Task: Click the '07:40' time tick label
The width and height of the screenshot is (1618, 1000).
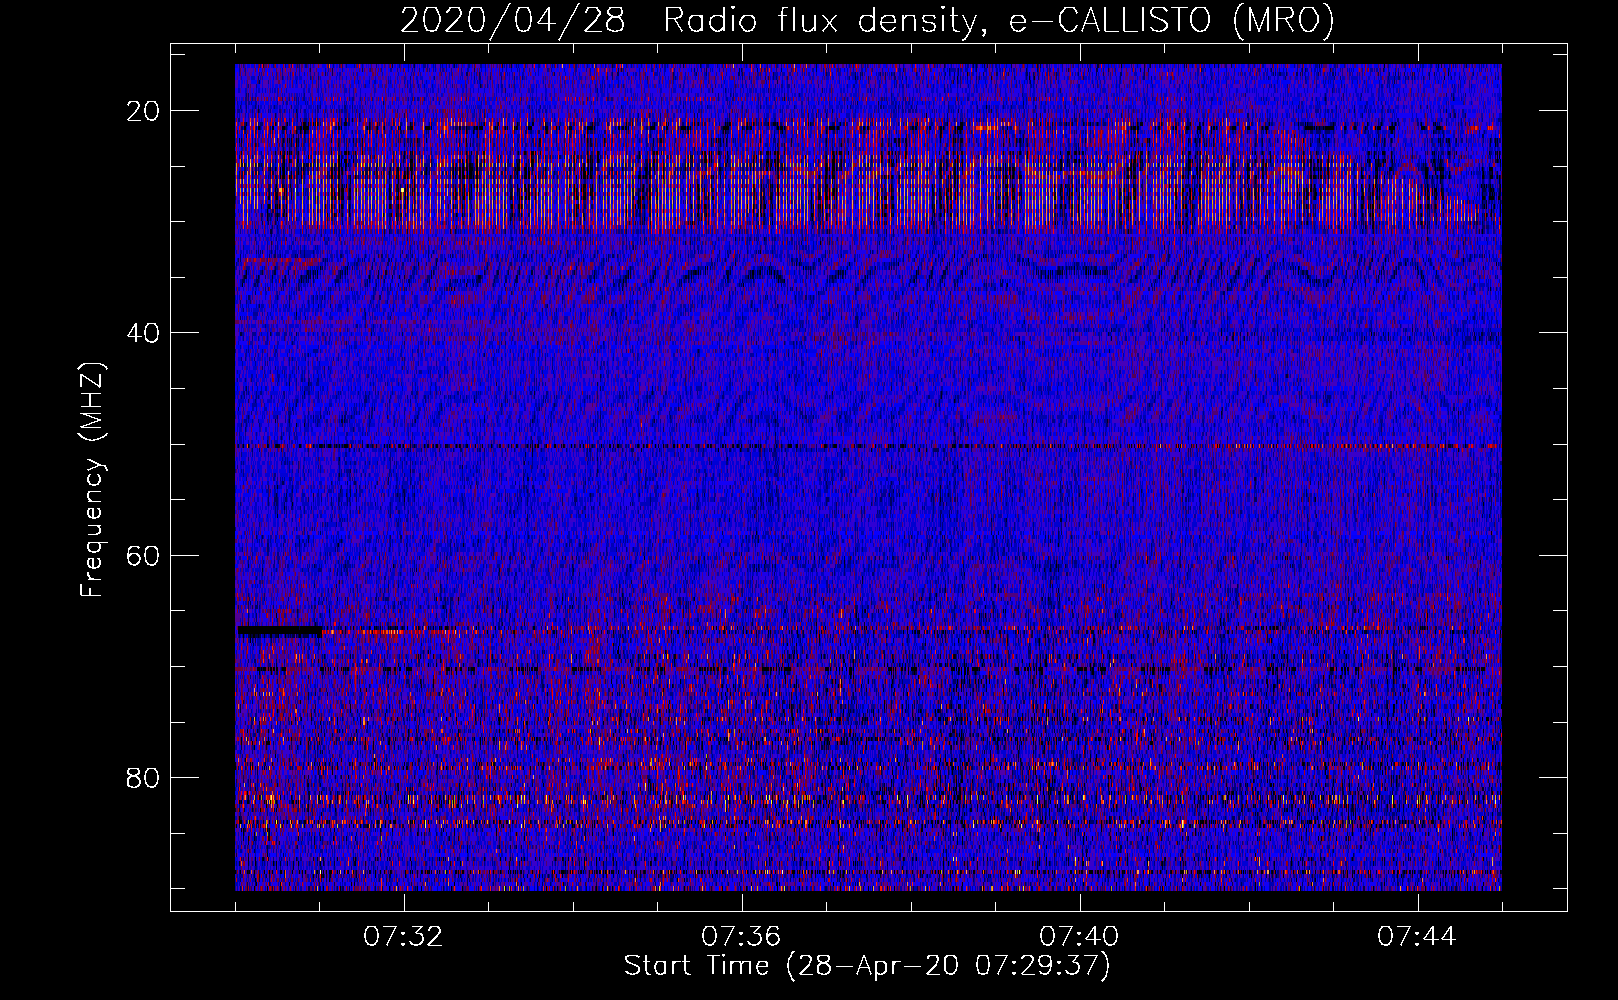Action: point(1079,937)
